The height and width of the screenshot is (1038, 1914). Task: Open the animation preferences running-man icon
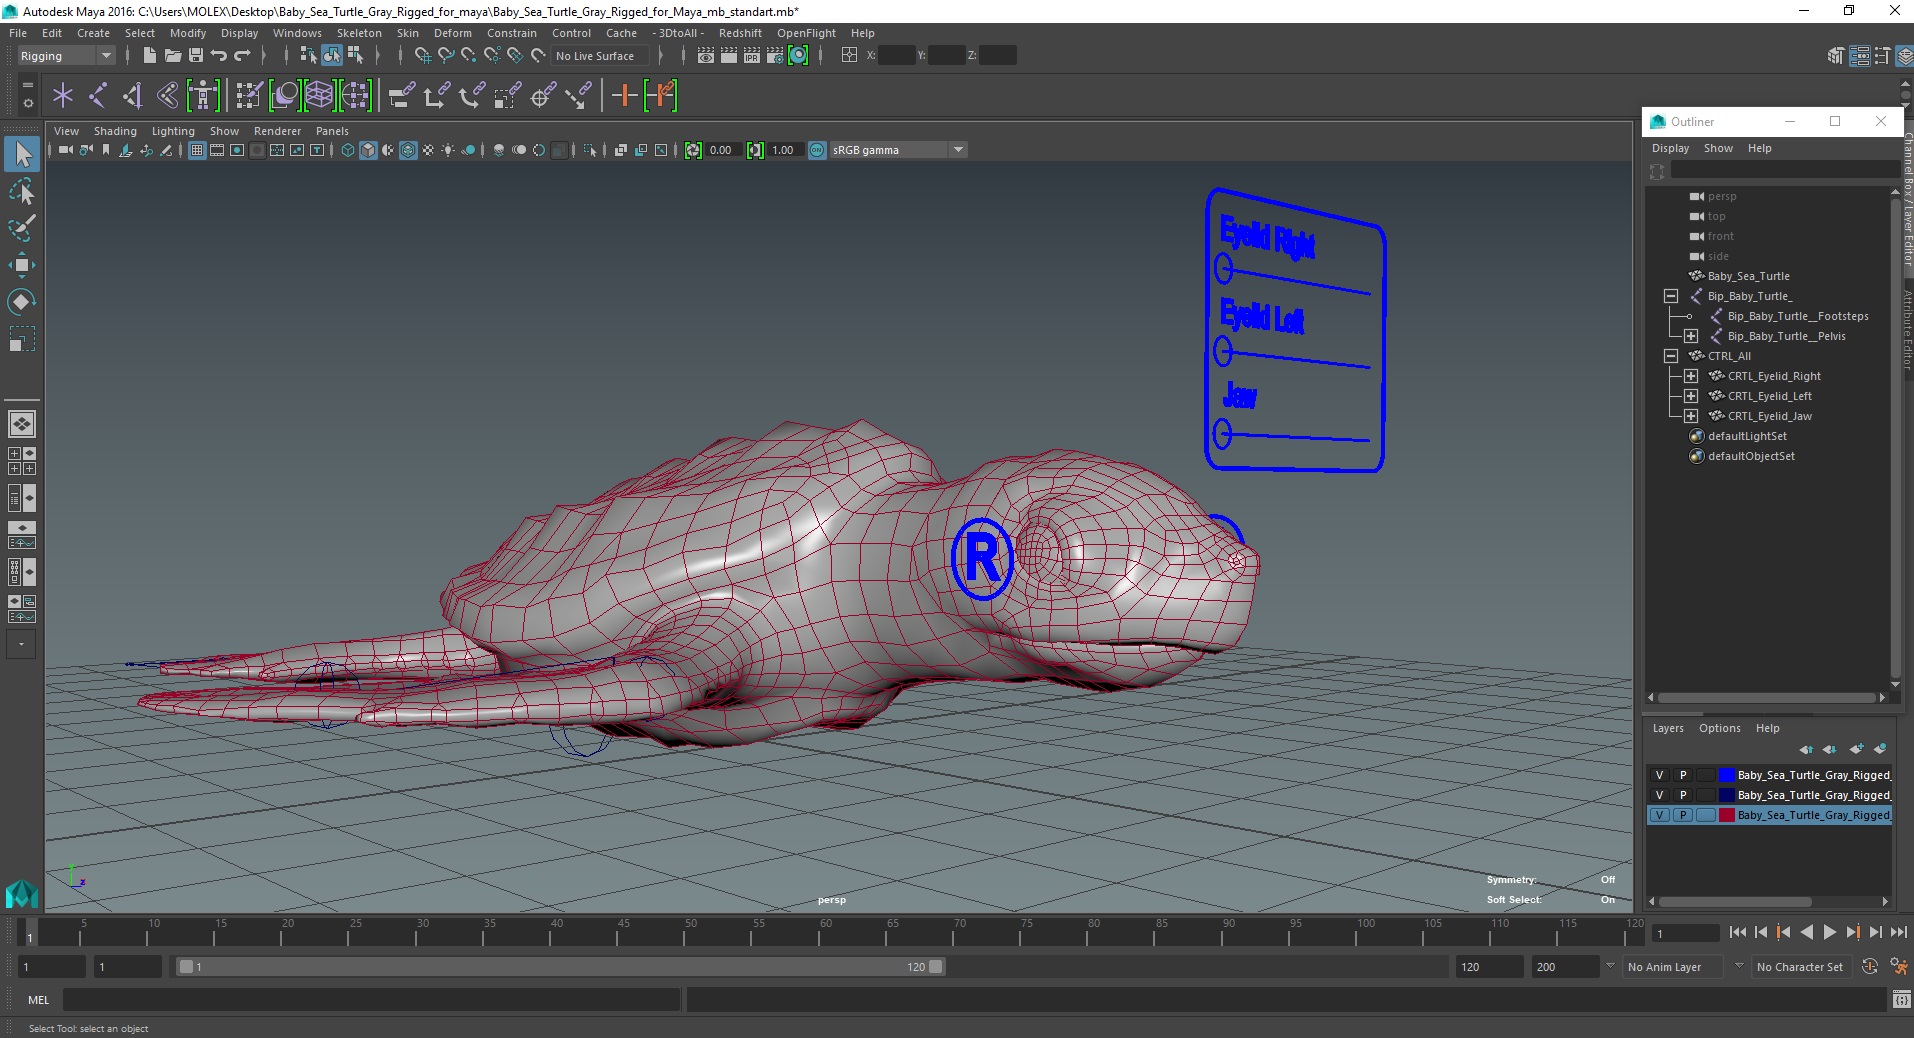point(1899,967)
